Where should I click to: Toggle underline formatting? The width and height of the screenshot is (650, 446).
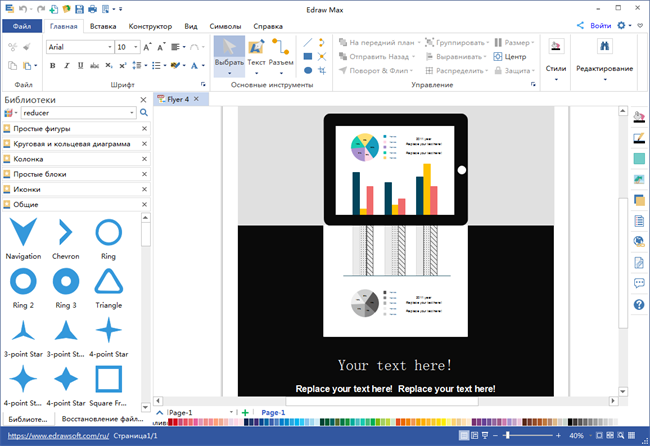80,65
